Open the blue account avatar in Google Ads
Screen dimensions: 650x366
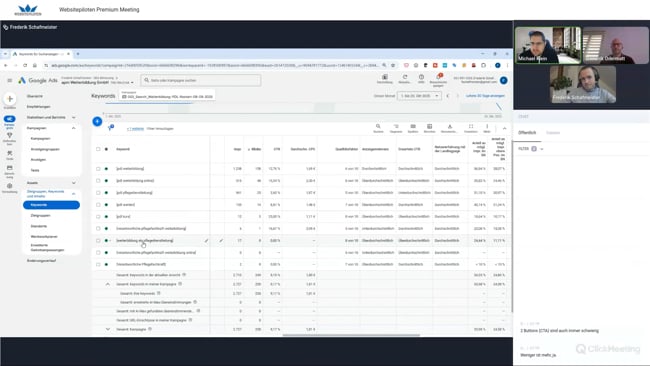(504, 80)
